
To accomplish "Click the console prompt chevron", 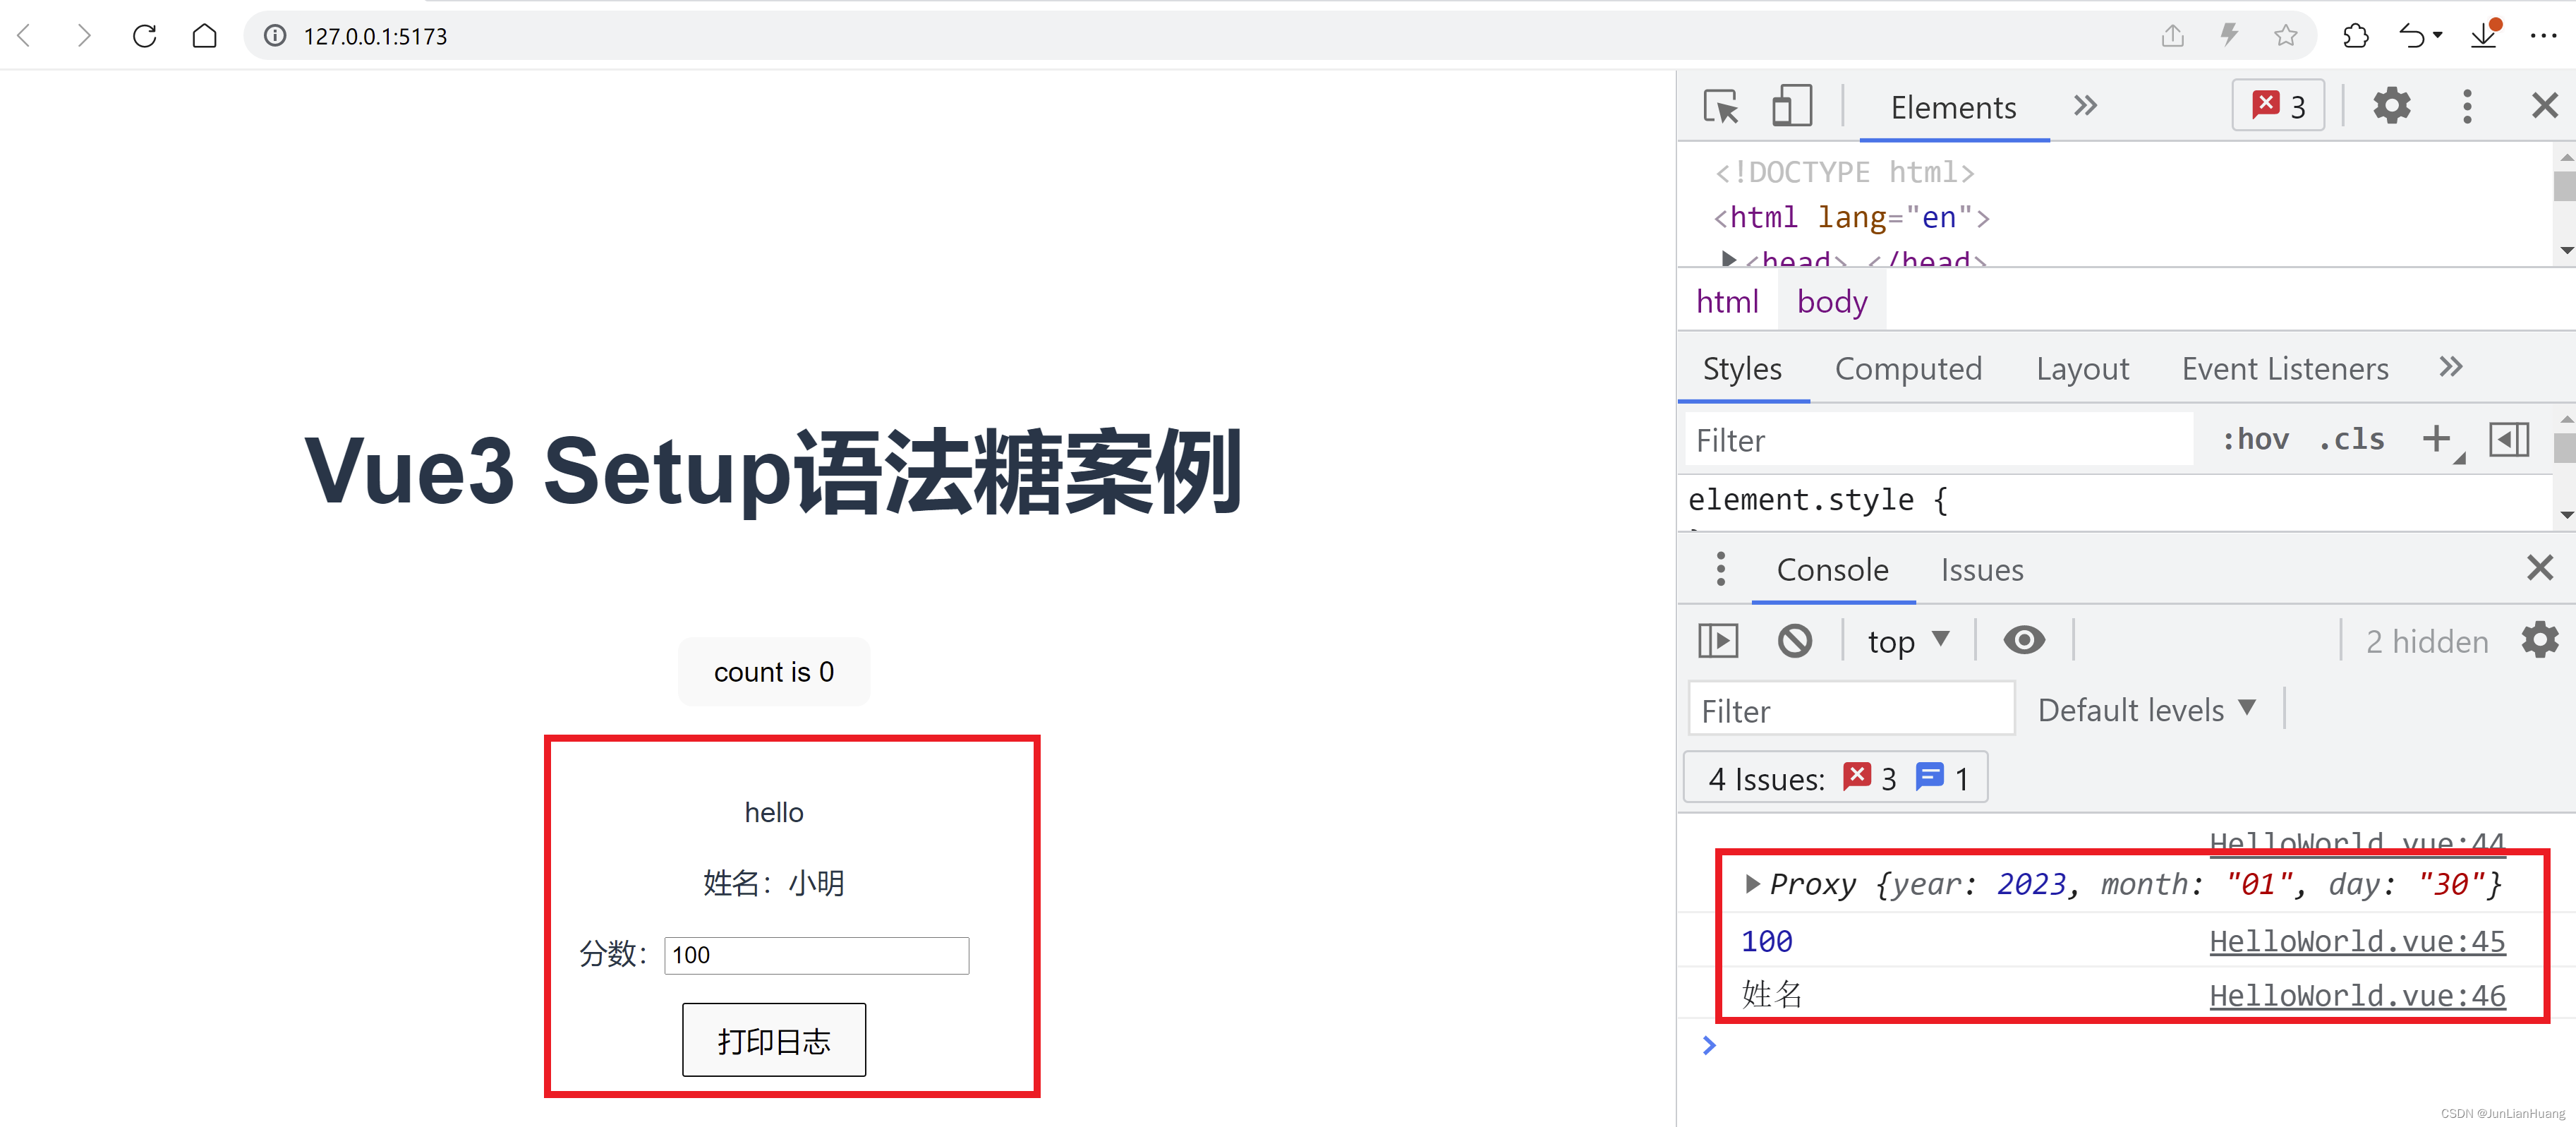I will click(1708, 1045).
